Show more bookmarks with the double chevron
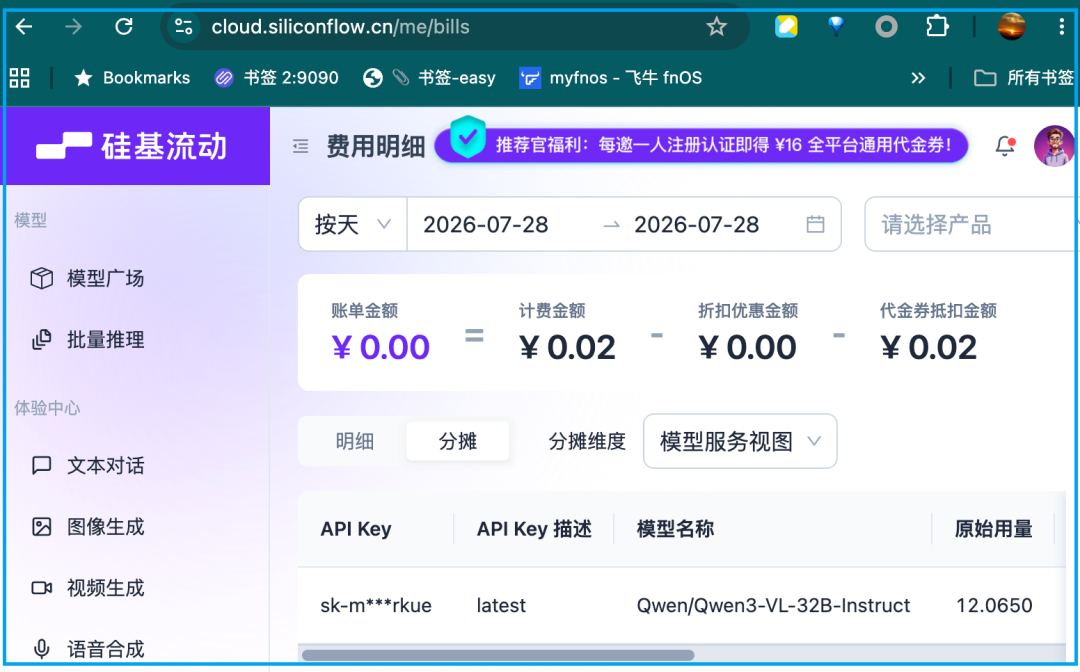The image size is (1080, 672). [x=917, y=78]
